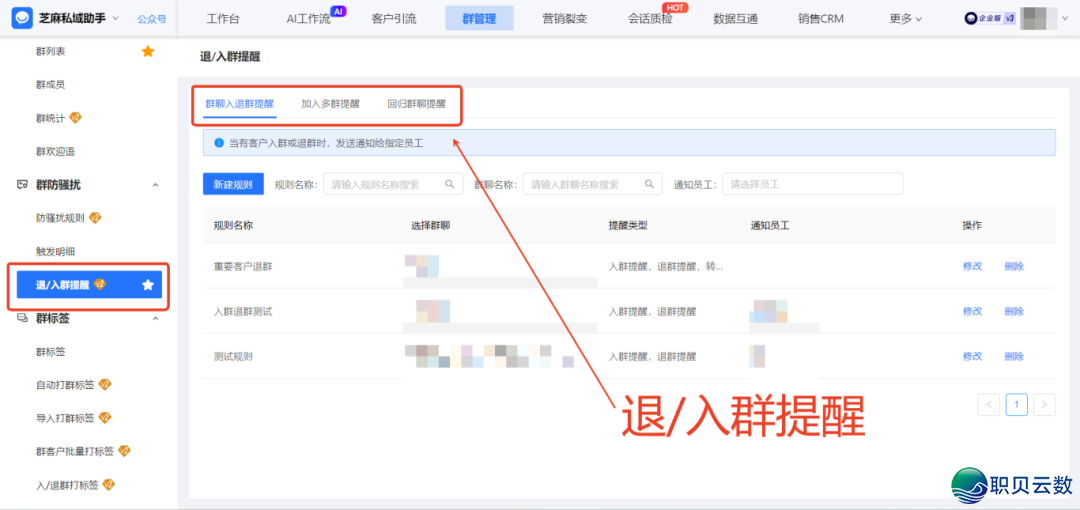This screenshot has width=1080, height=510.
Task: Go to next page arrow in pagination
Action: 1044,405
